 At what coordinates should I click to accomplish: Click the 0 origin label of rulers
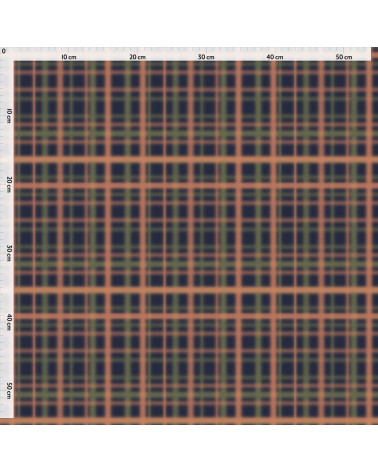coord(4,51)
